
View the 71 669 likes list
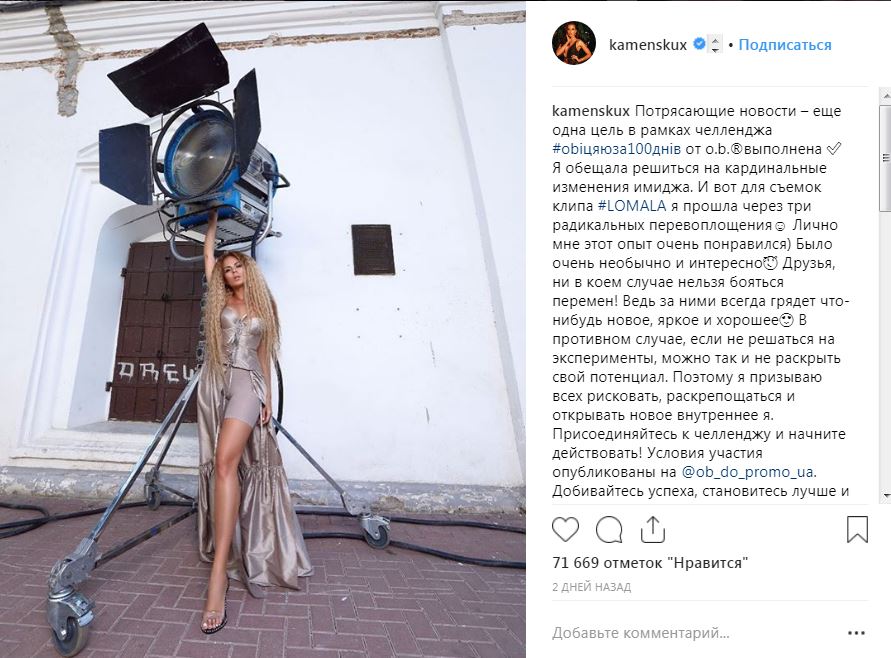pyautogui.click(x=650, y=563)
